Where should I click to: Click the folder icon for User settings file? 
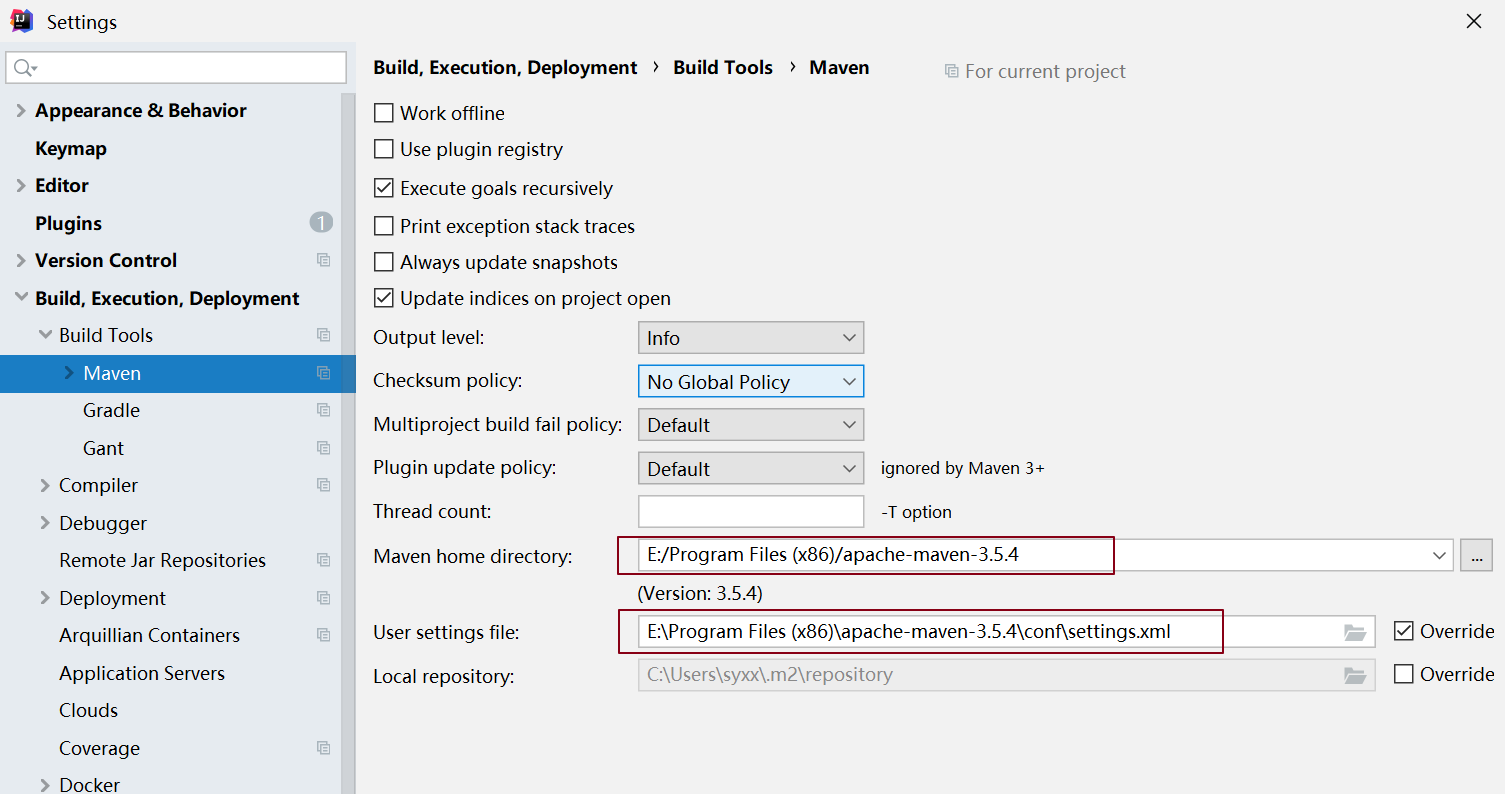(1355, 632)
